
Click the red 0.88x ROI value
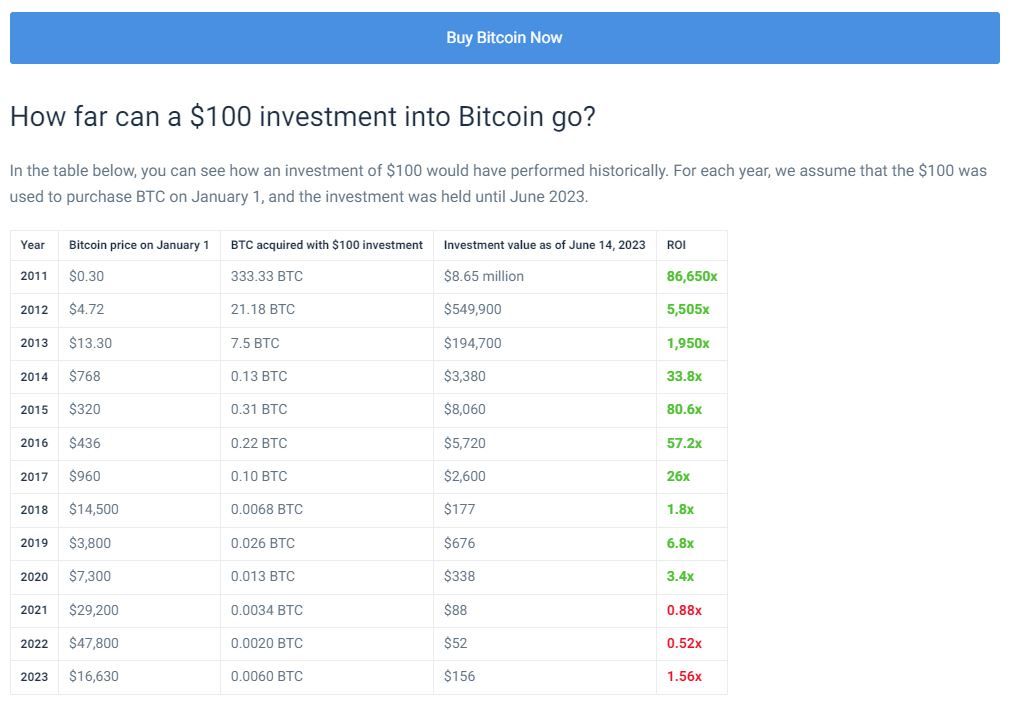684,610
